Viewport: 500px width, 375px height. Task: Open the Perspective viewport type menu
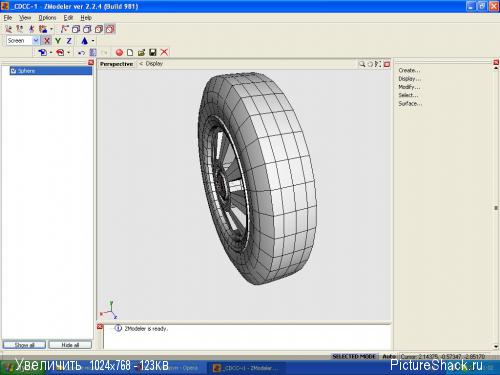[x=117, y=64]
